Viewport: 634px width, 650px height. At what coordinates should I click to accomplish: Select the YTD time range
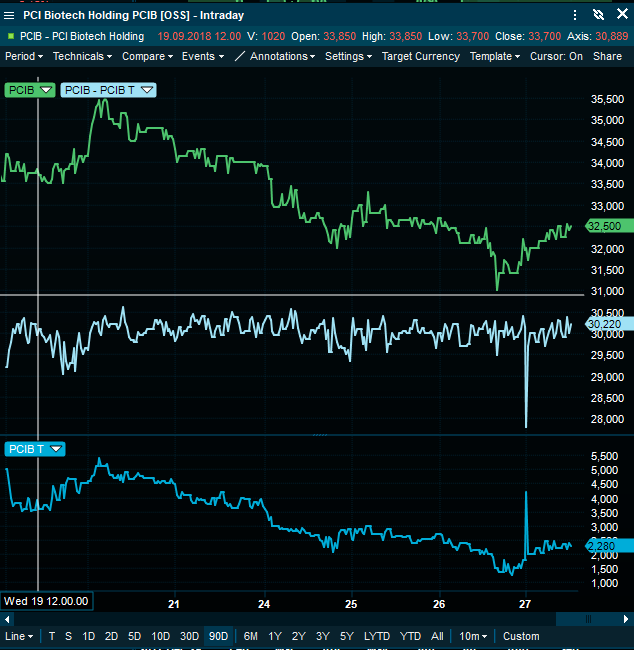pos(410,636)
